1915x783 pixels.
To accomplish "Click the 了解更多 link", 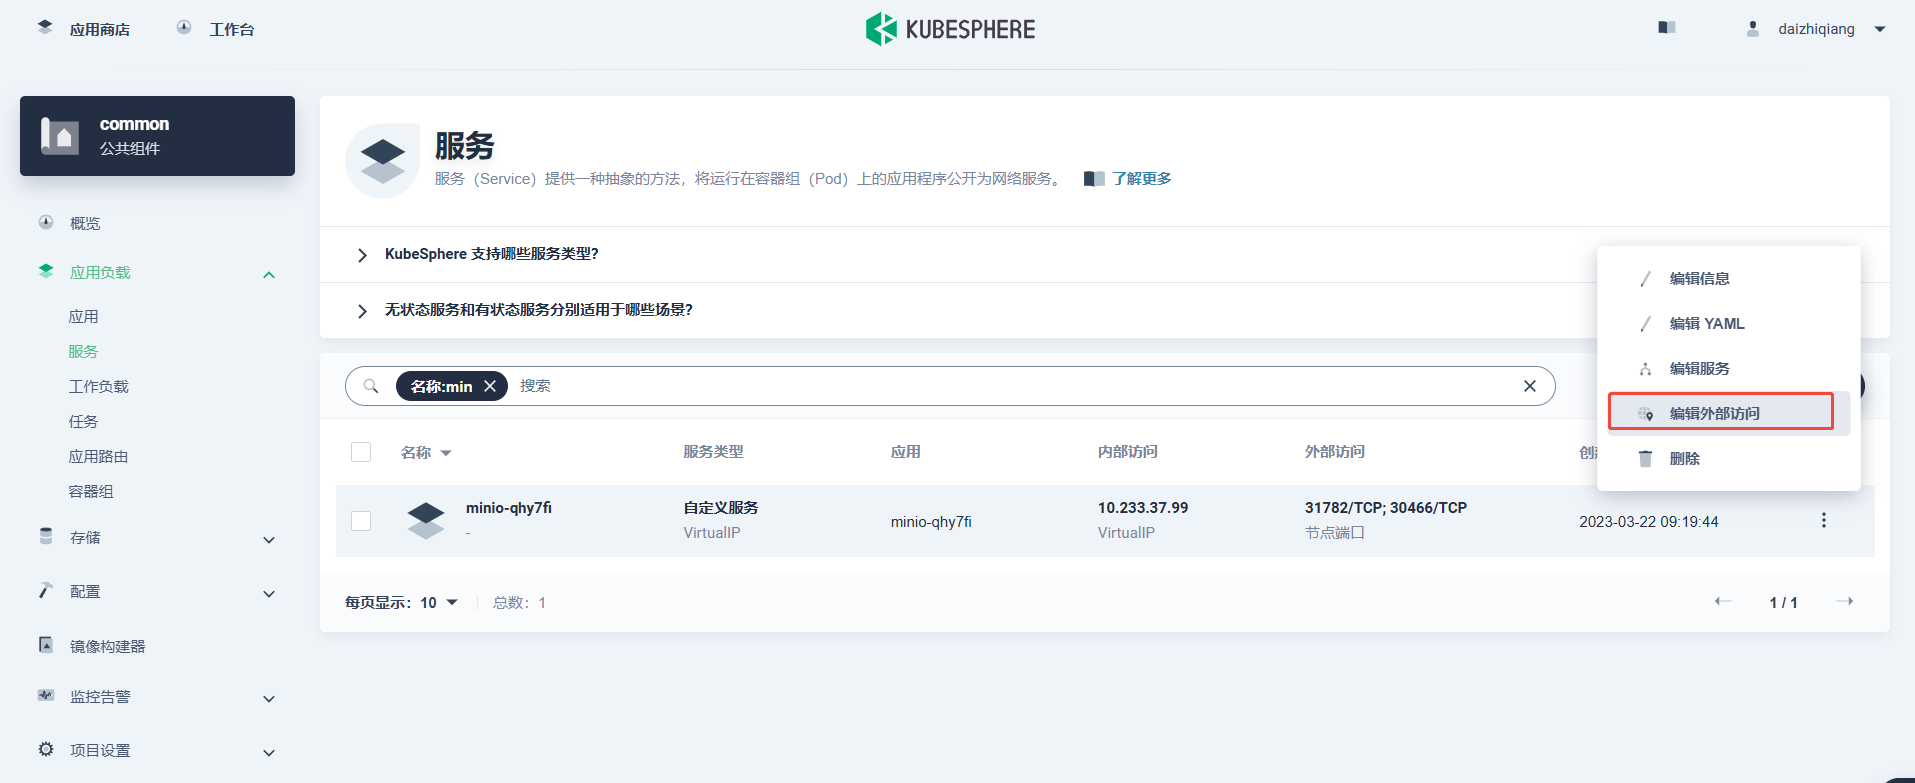I will coord(1141,179).
